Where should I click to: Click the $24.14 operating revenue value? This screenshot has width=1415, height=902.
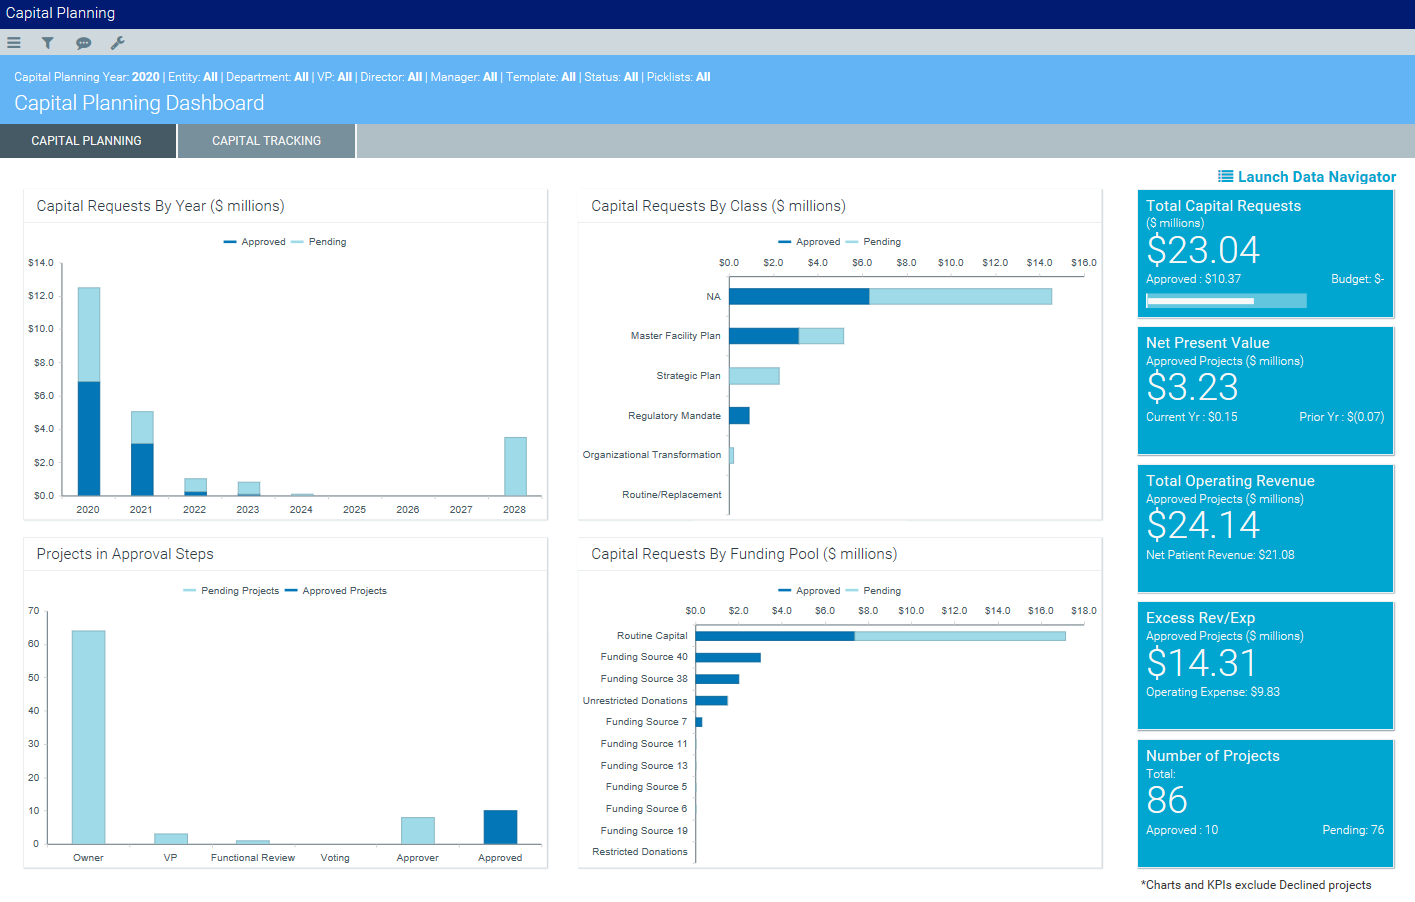[x=1203, y=525]
